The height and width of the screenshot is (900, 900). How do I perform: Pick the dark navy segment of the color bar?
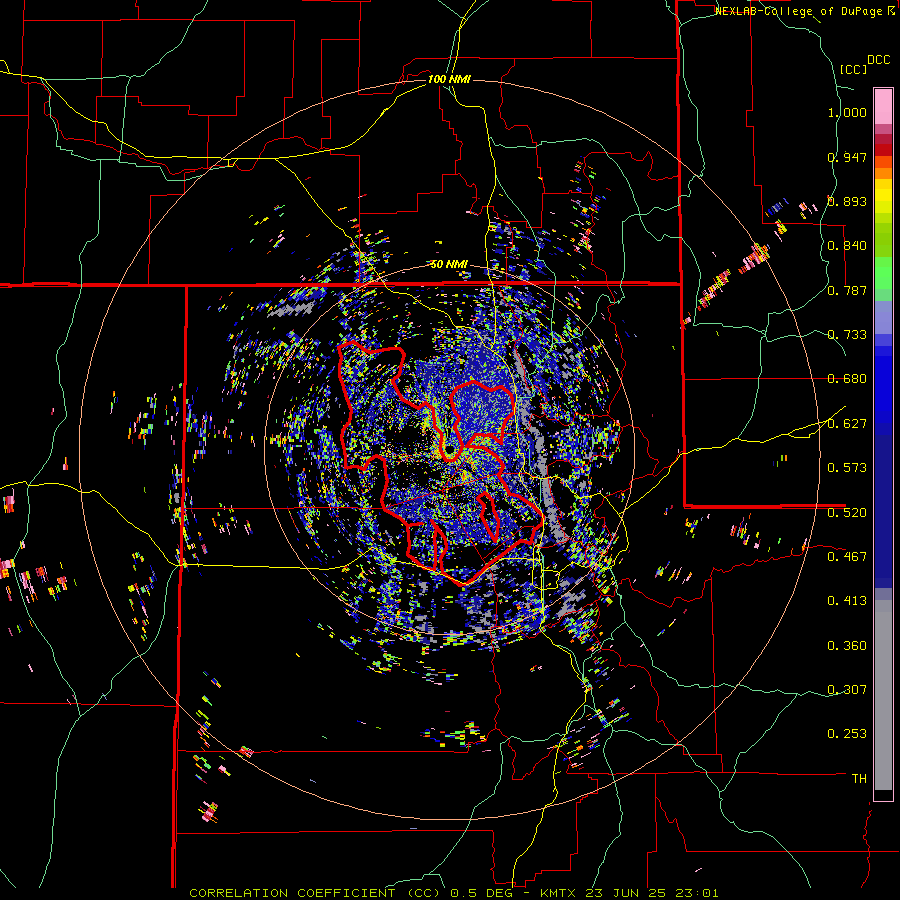(883, 511)
